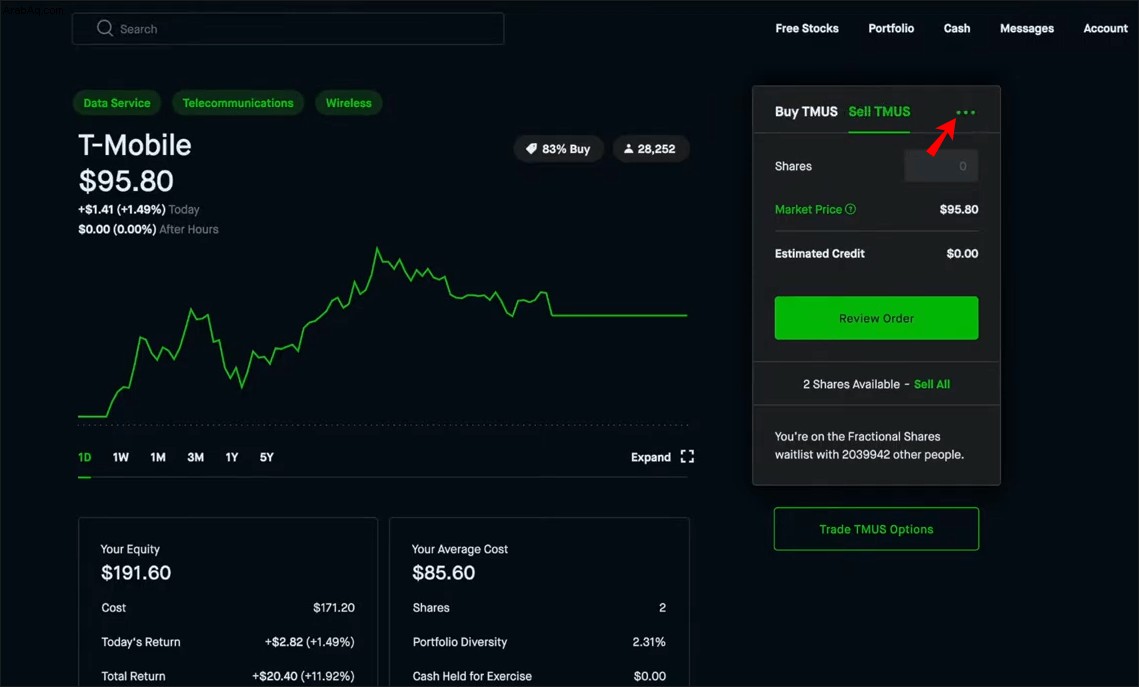The width and height of the screenshot is (1139, 687).
Task: Click the 83% Buy analyst rating tag
Action: (558, 149)
